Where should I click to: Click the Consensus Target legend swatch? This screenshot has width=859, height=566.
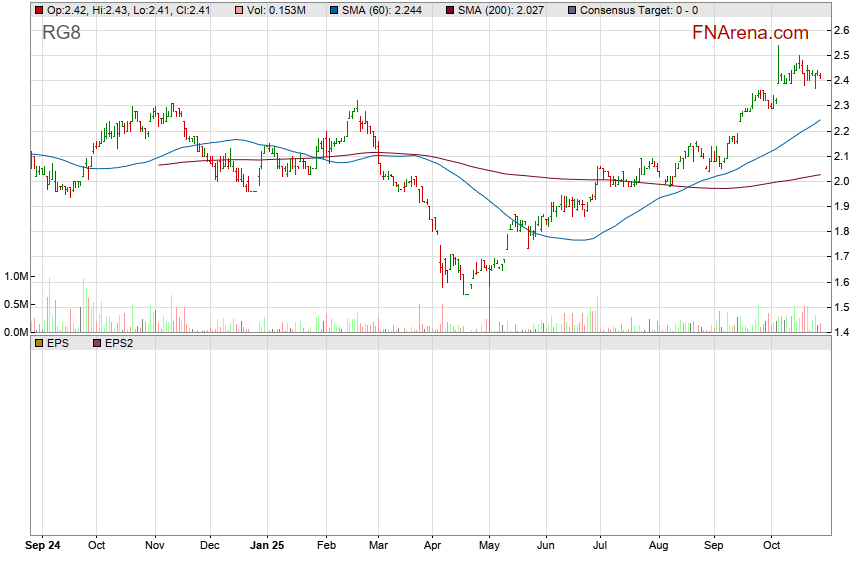click(570, 10)
